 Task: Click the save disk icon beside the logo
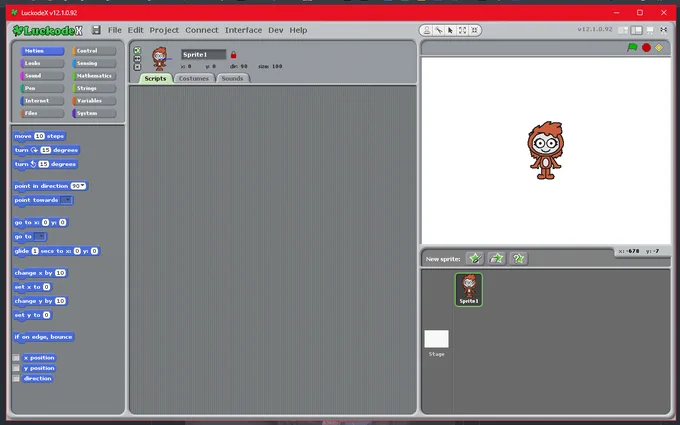pos(96,30)
